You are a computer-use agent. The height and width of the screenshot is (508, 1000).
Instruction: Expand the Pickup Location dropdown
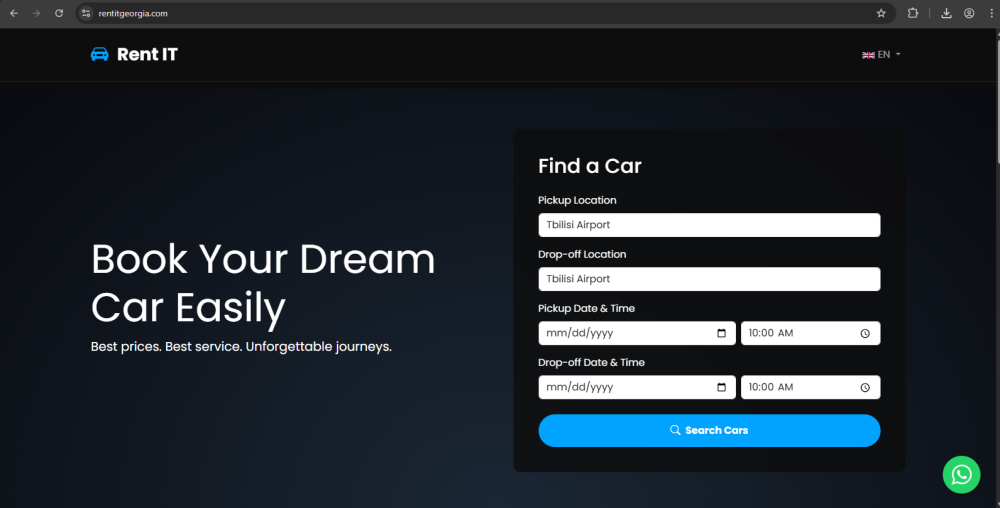point(709,225)
